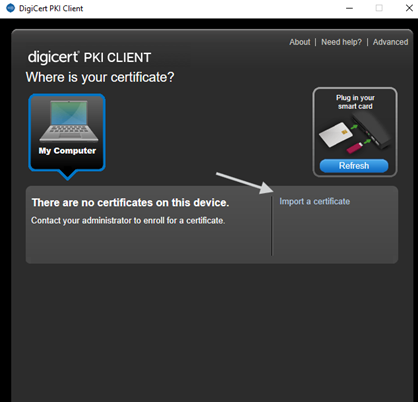Select the My Computer label

click(67, 151)
